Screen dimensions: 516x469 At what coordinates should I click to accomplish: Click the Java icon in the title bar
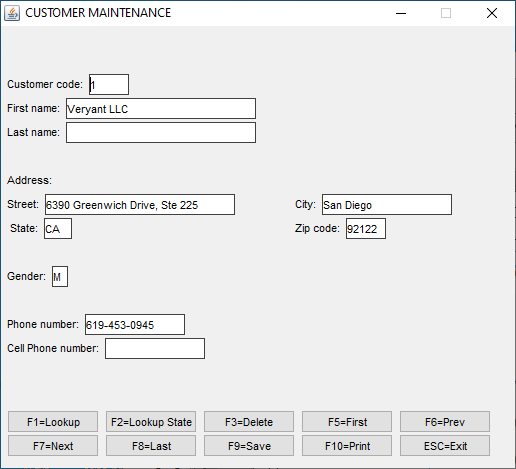tap(12, 13)
